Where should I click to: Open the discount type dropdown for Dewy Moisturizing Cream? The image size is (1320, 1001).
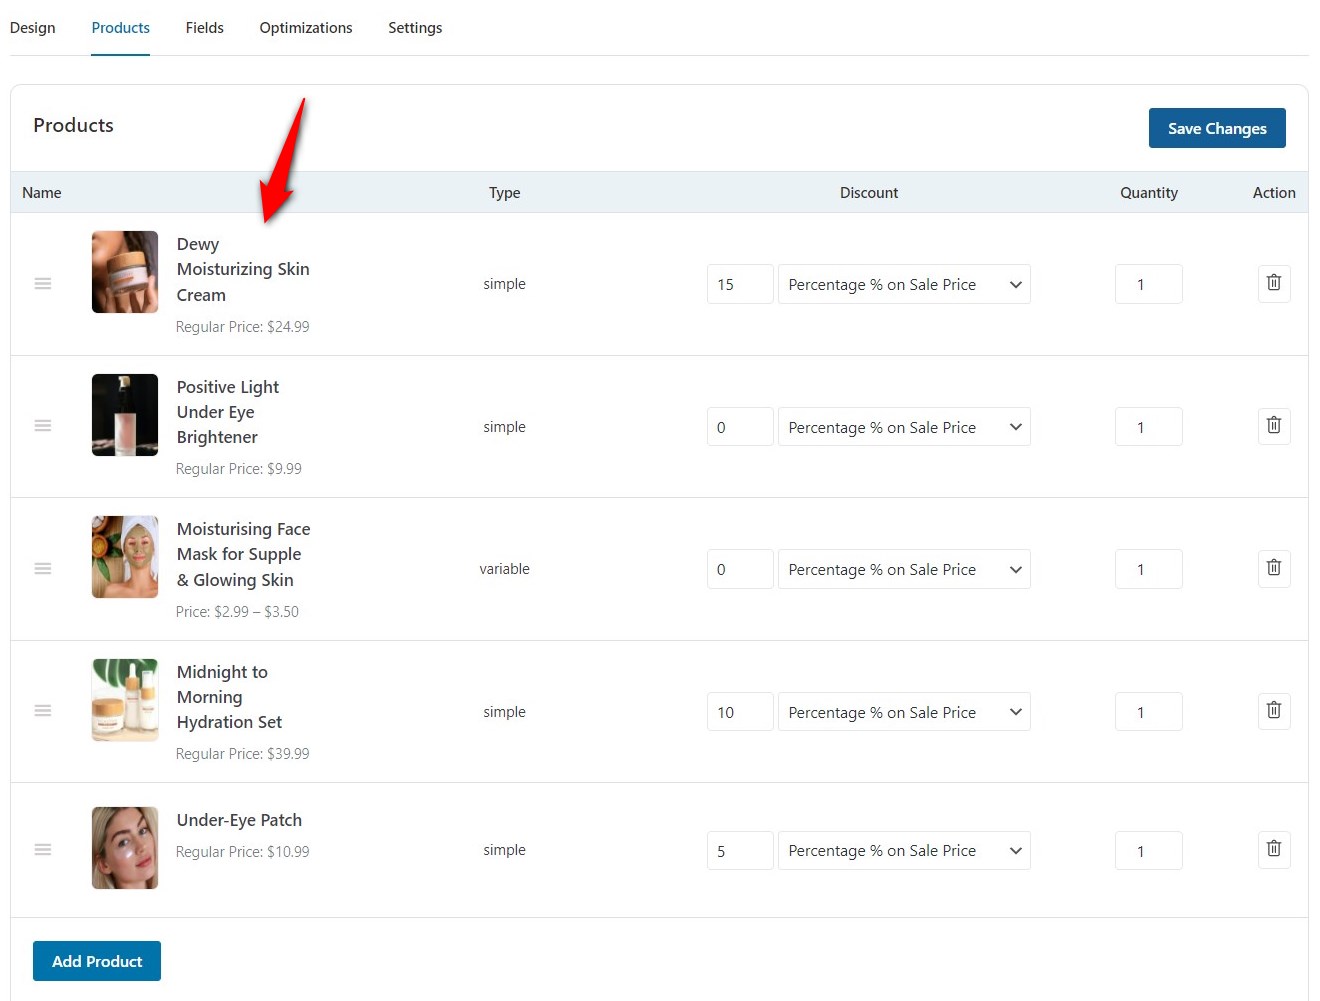[x=903, y=284]
